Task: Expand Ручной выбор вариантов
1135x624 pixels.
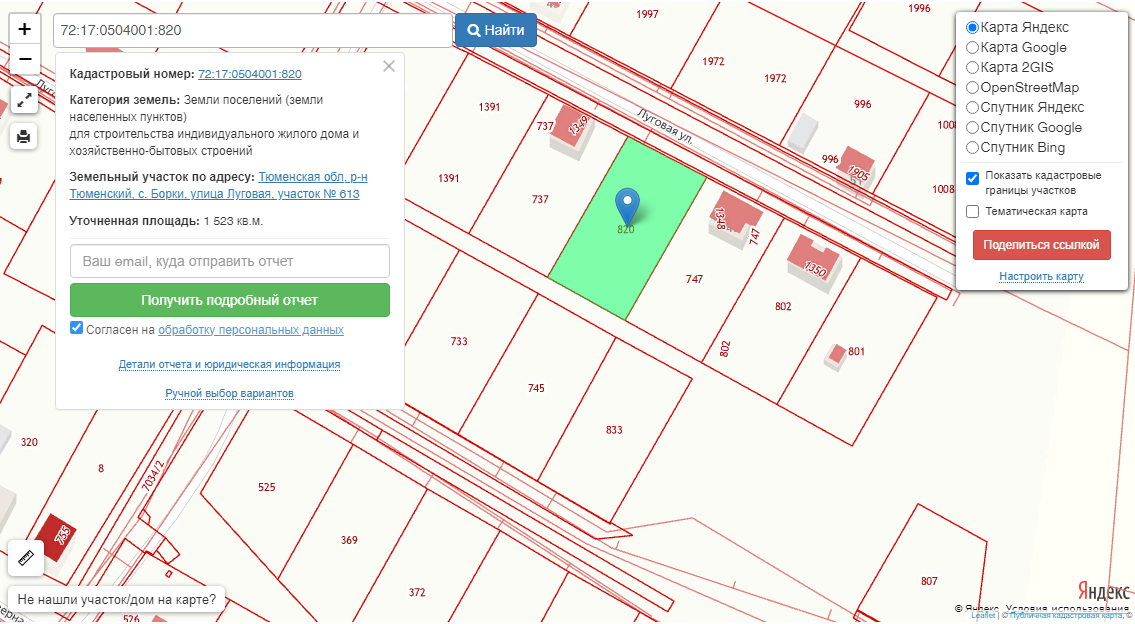Action: [x=229, y=393]
